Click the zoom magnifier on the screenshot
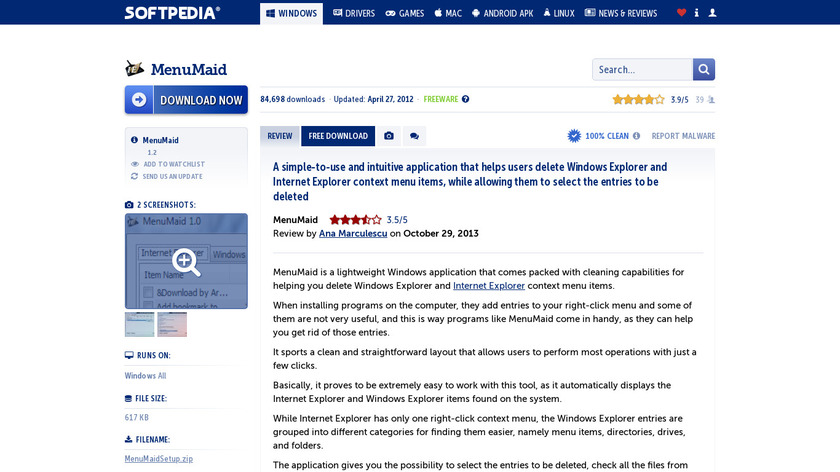 pyautogui.click(x=186, y=262)
